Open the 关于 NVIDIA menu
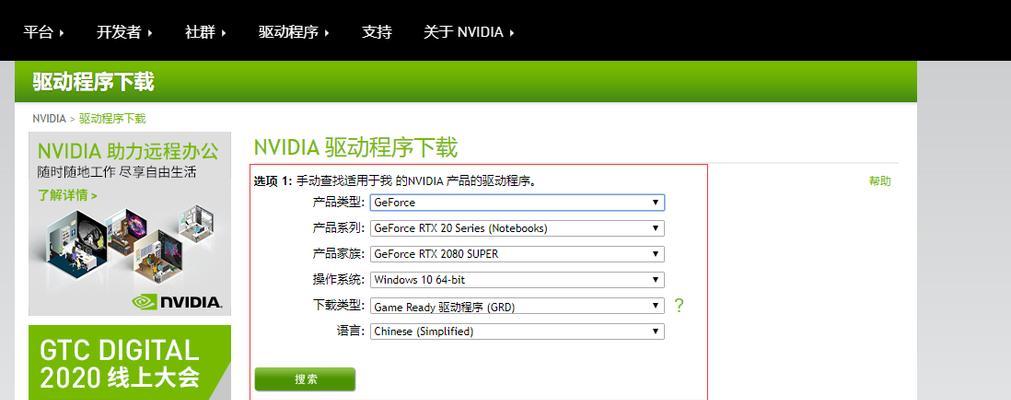 coord(469,32)
